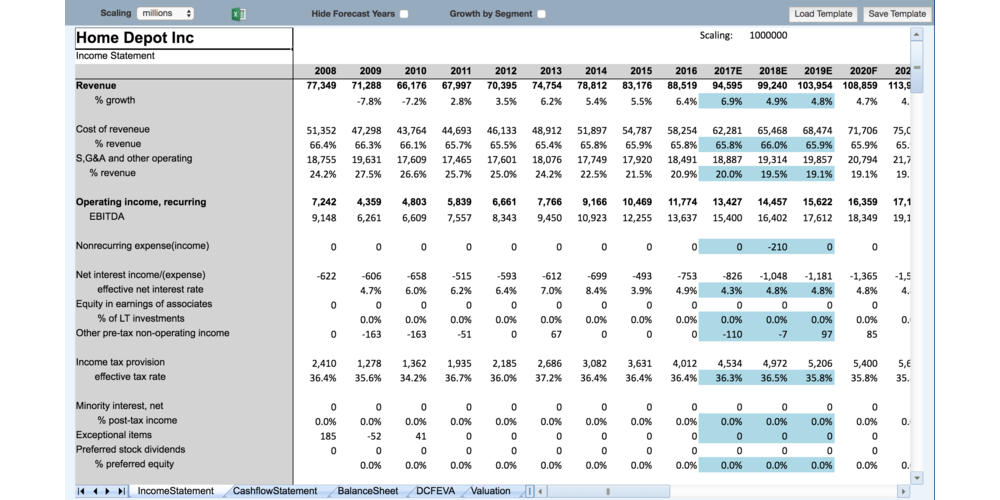This screenshot has height=500, width=1000.
Task: Click the Scaling value 1000000
Action: pyautogui.click(x=768, y=36)
